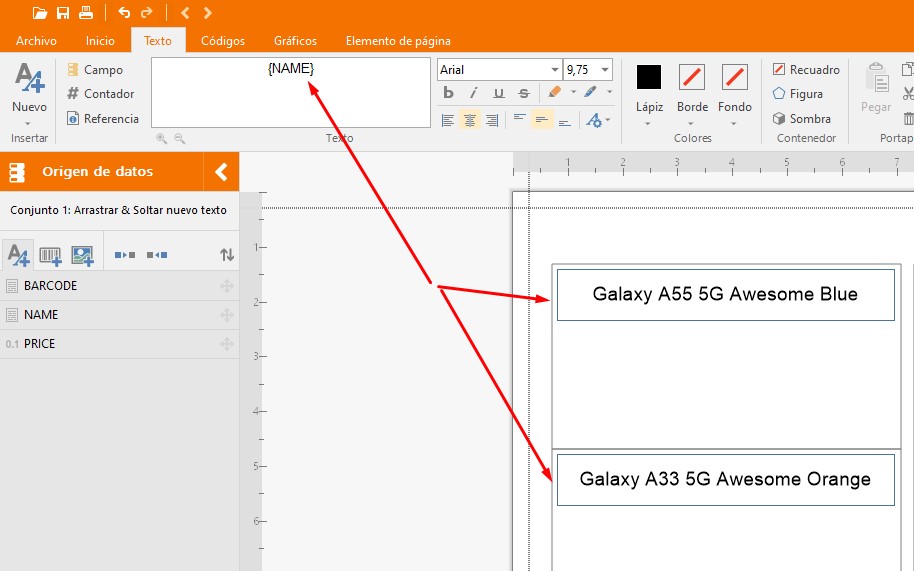Viewport: 914px width, 571px height.
Task: Add new image from data source panel
Action: (82, 255)
